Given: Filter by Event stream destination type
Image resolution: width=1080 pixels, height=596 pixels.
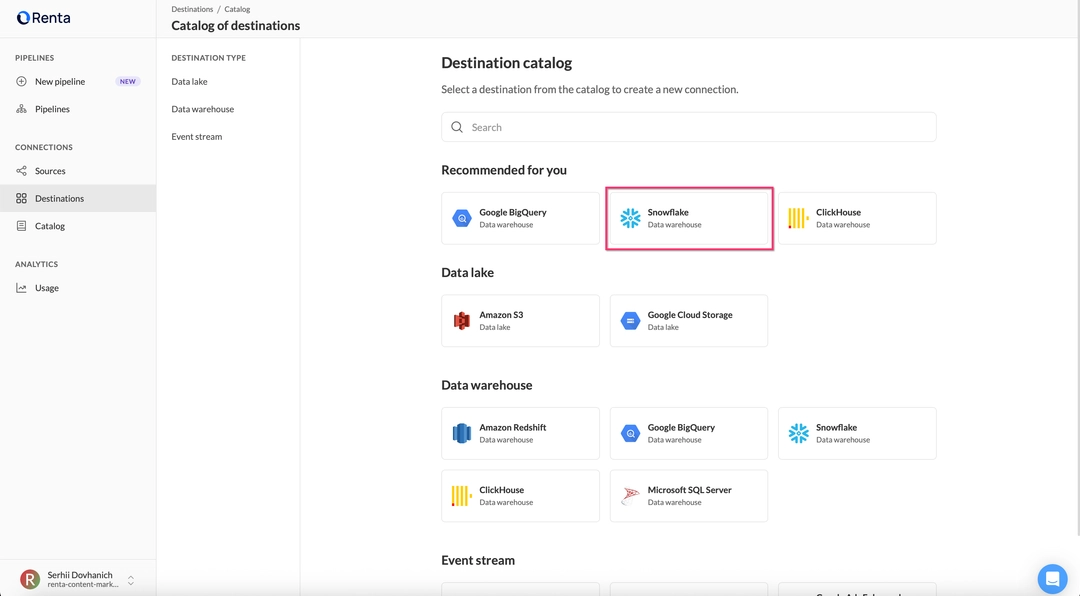Looking at the screenshot, I should 196,137.
